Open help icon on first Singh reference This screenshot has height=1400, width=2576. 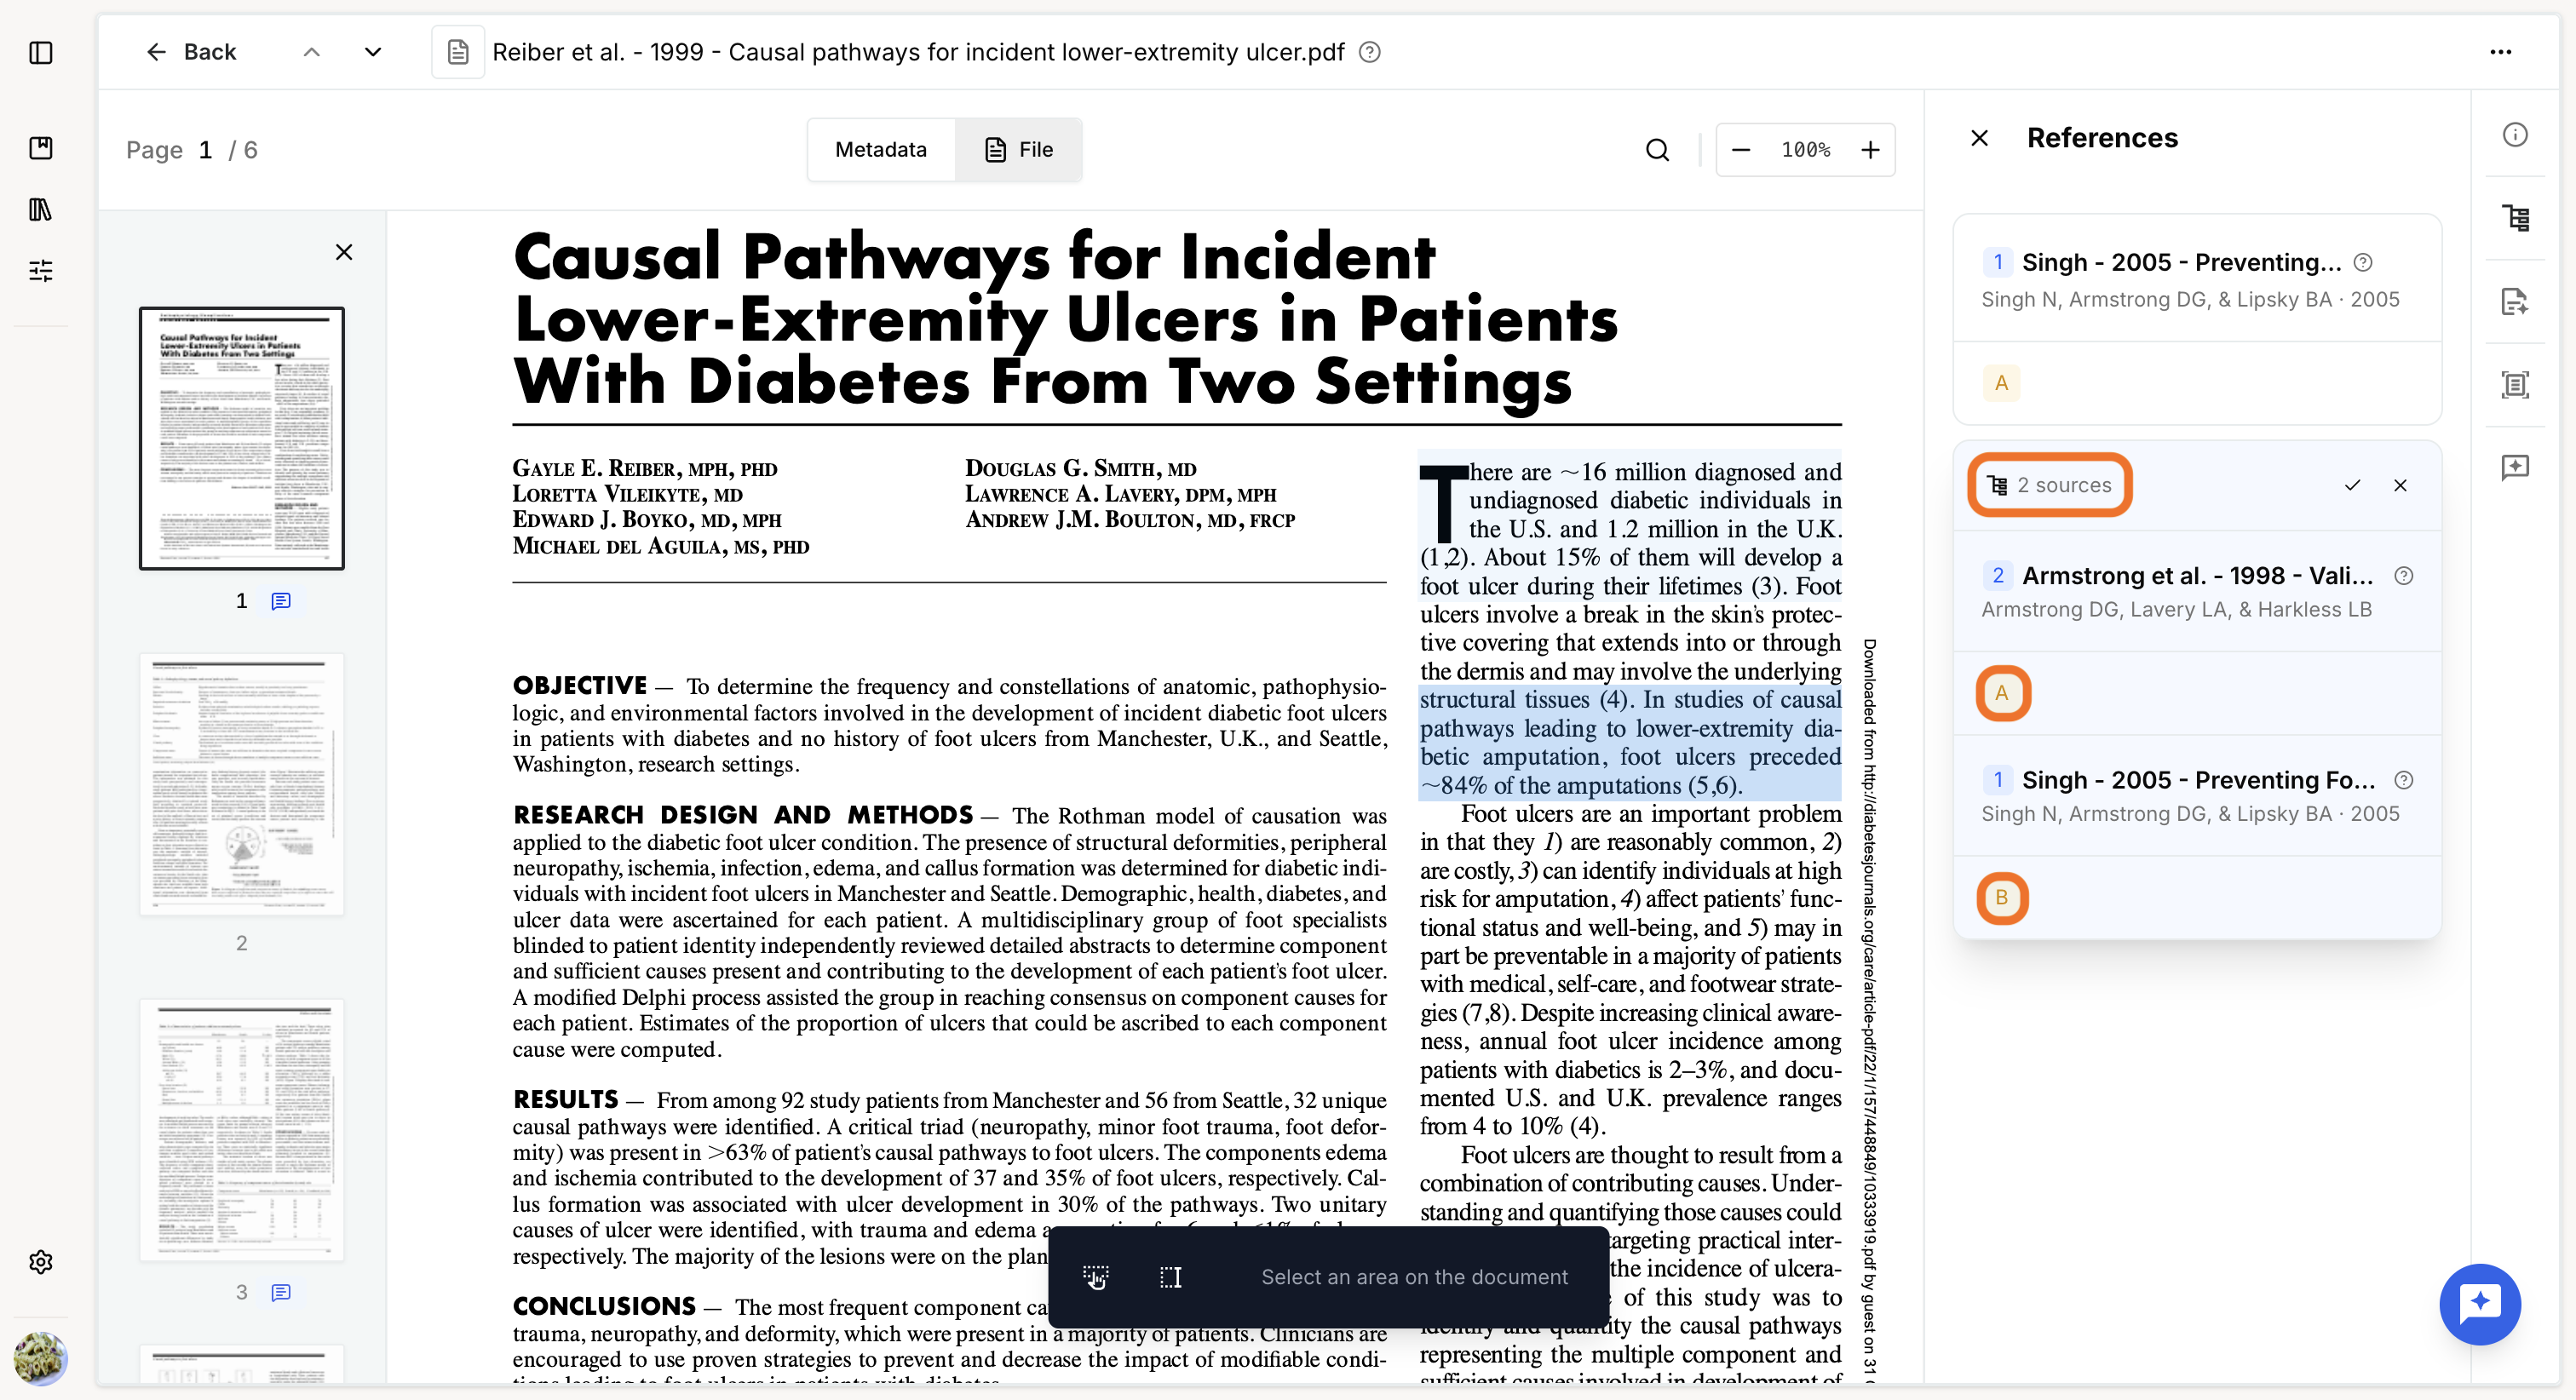tap(2363, 263)
